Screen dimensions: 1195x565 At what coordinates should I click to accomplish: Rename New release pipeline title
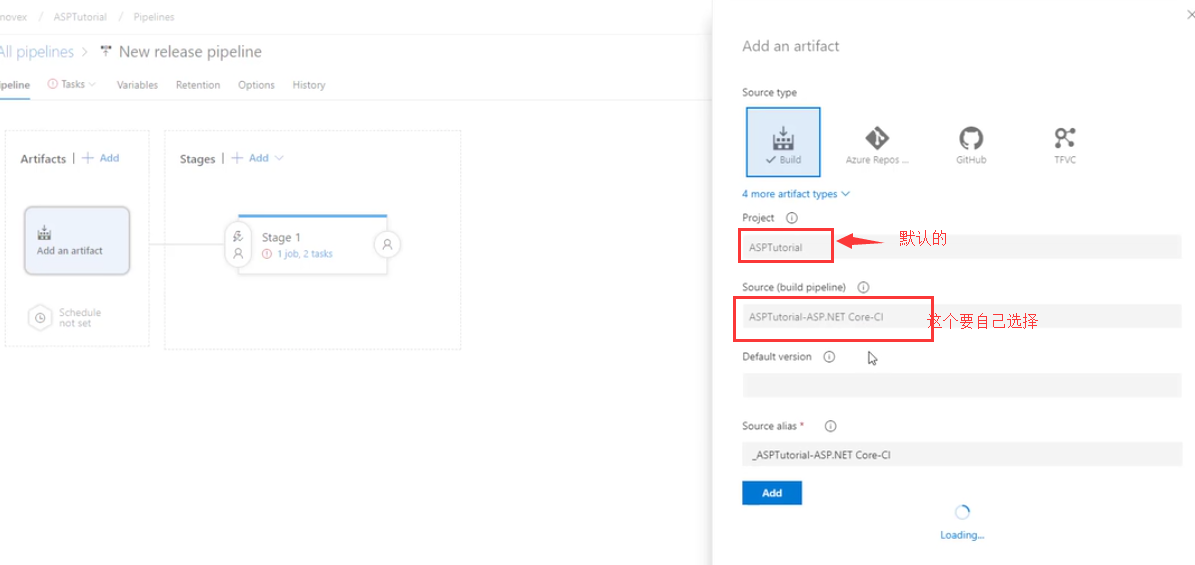click(191, 52)
